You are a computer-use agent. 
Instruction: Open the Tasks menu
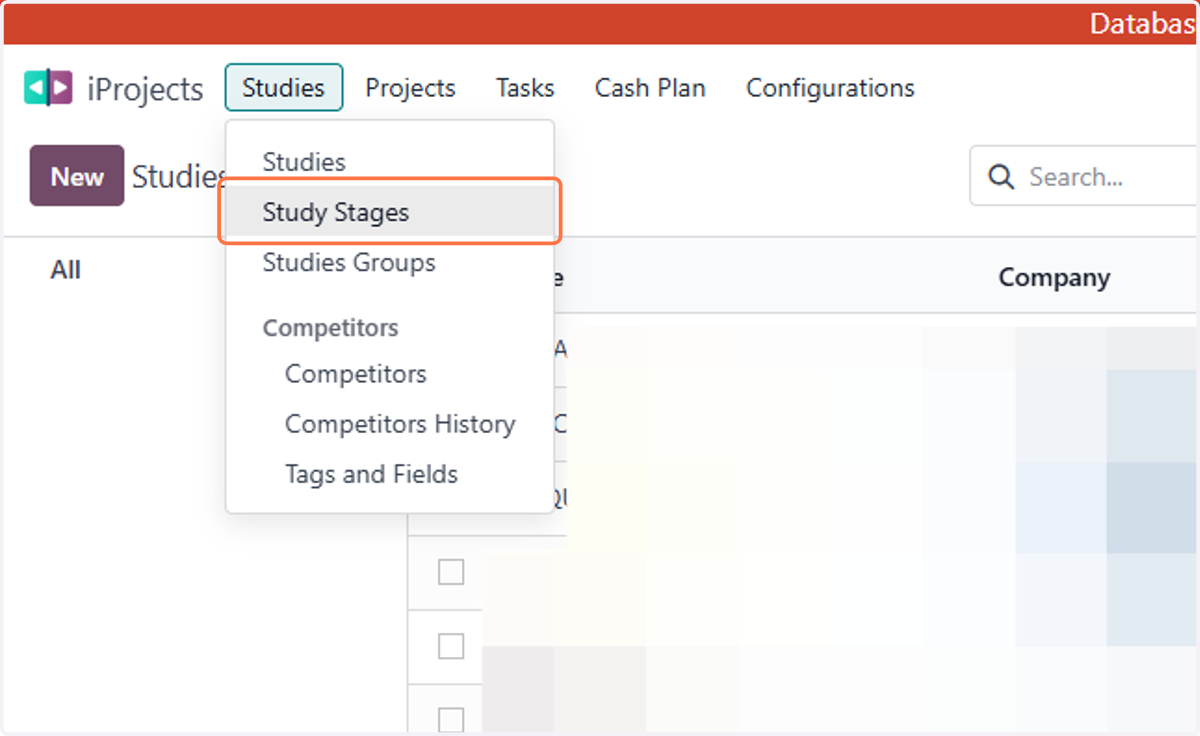click(525, 88)
